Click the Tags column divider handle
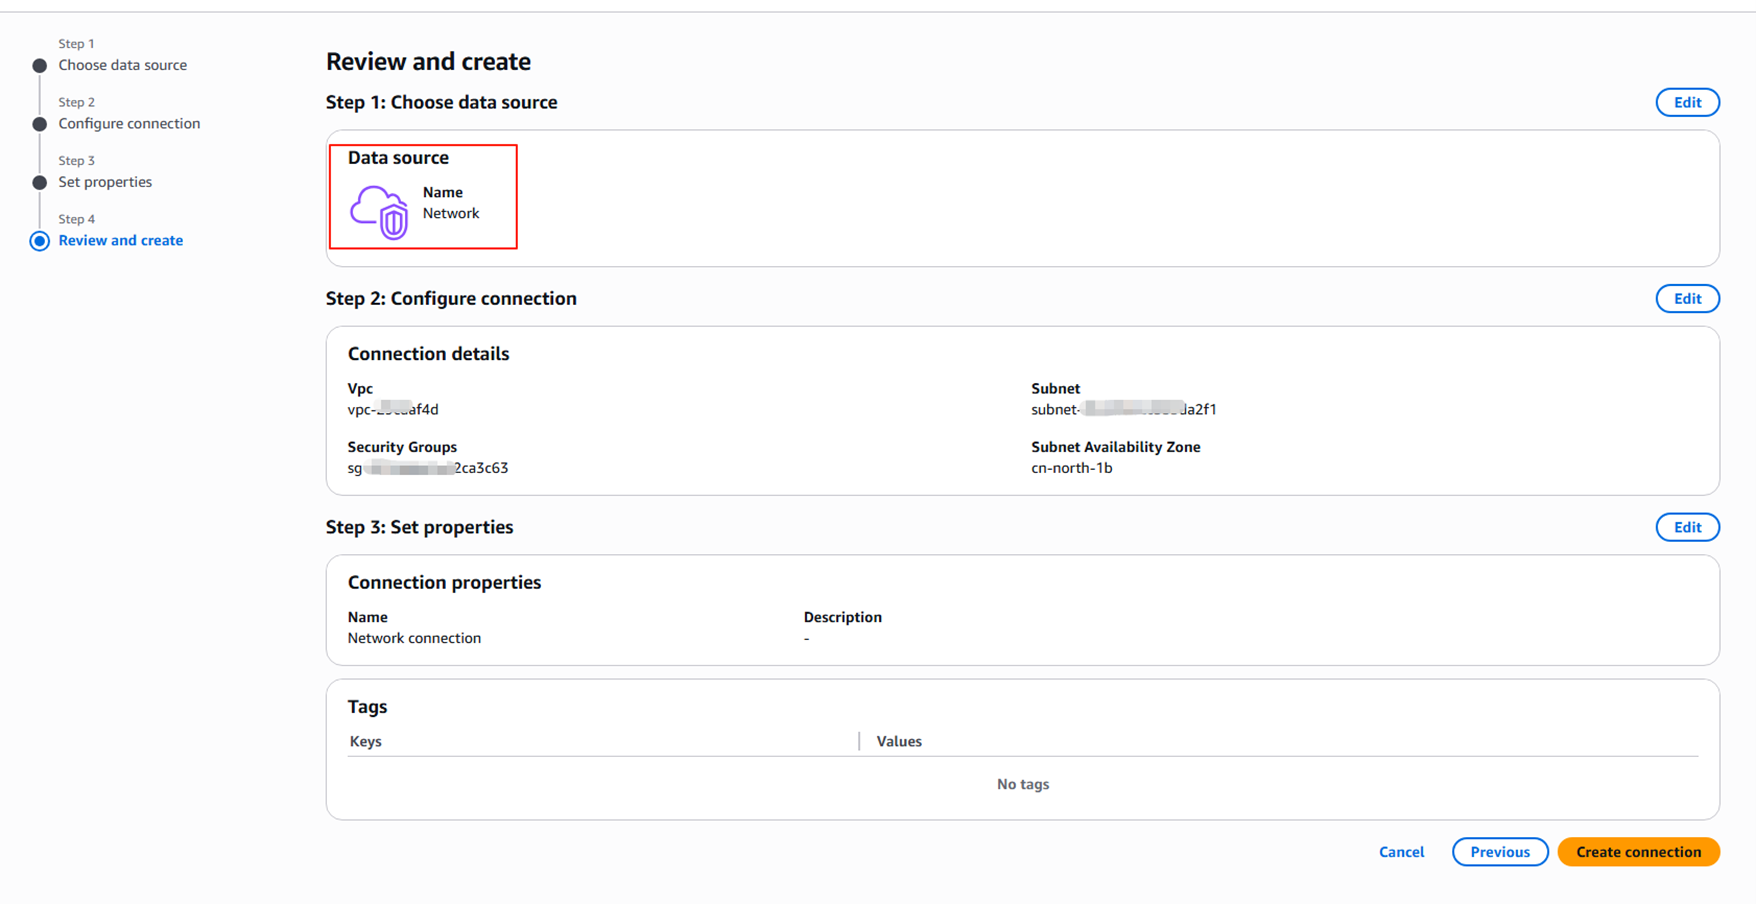The image size is (1756, 904). 859,741
